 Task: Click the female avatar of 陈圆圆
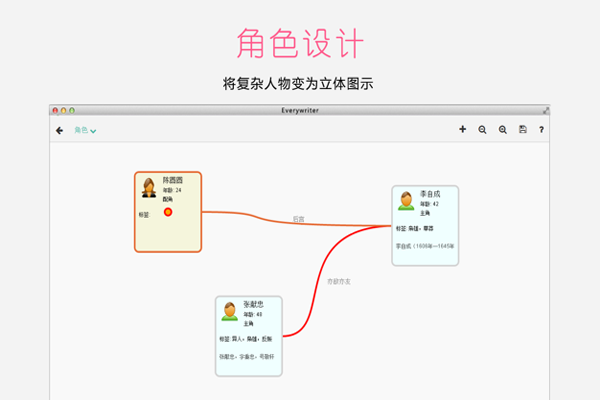(149, 188)
